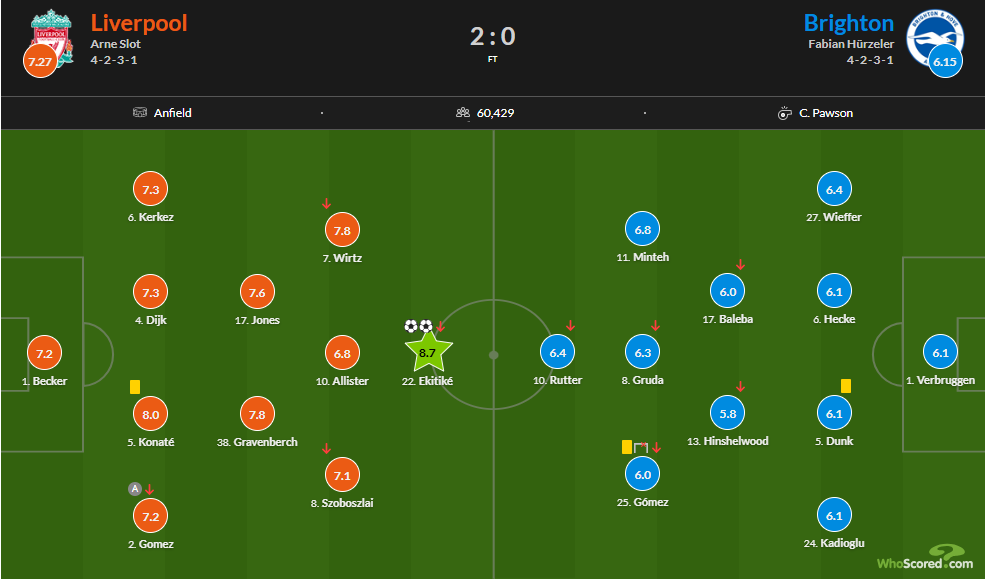Image resolution: width=987 pixels, height=579 pixels.
Task: Select Hinshelwood's 5.8 rating circle
Action: [x=728, y=413]
